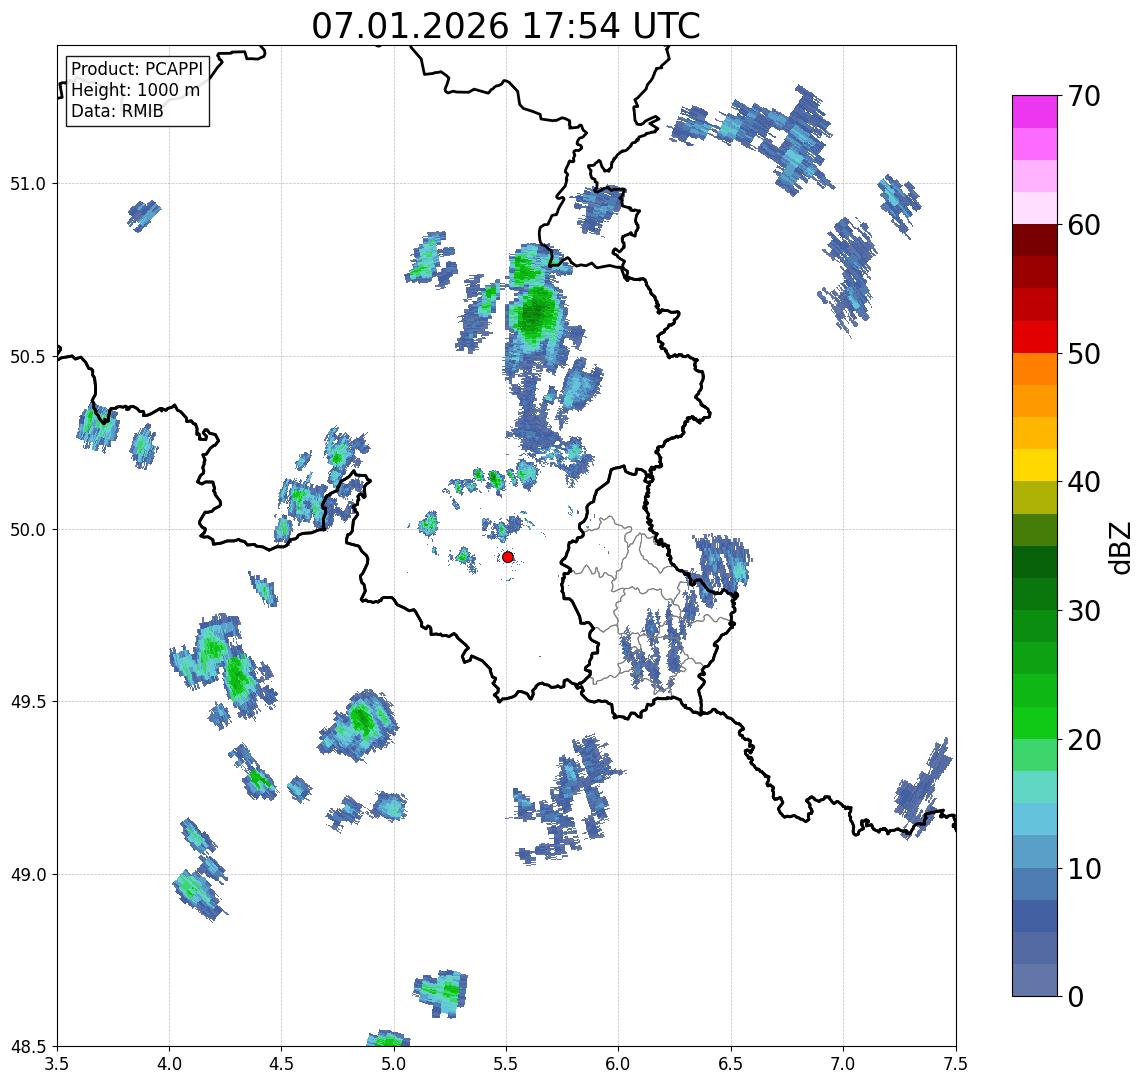
Task: Click the 'Data: RMIB' legend text
Action: tap(117, 111)
